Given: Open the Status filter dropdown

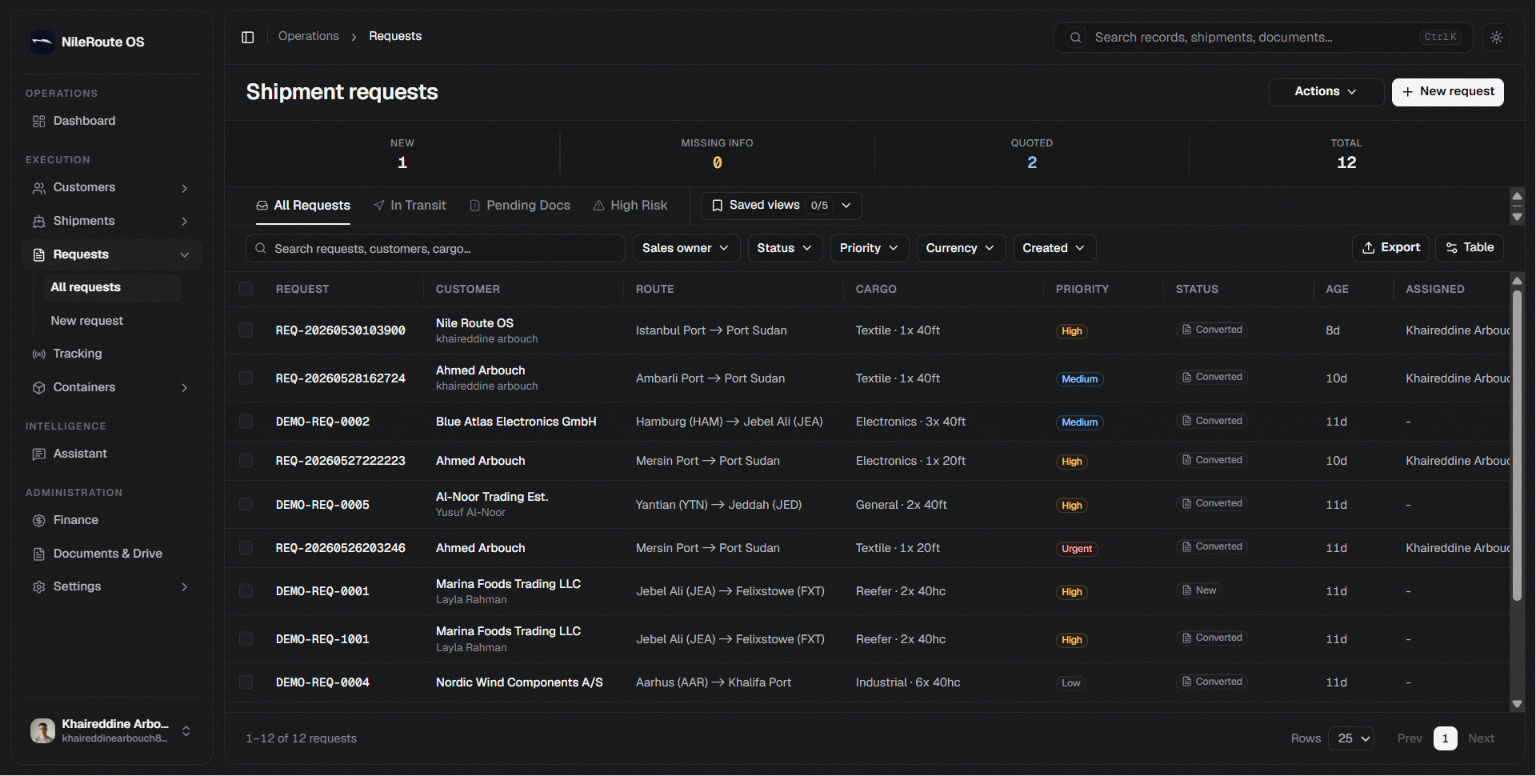Looking at the screenshot, I should [785, 248].
